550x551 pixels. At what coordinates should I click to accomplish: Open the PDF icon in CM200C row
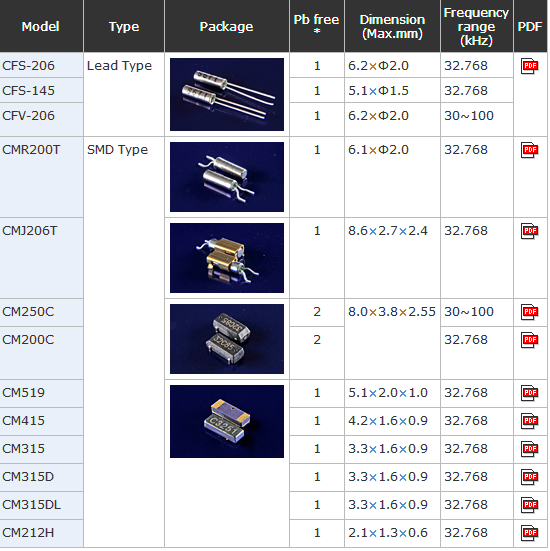coord(530,340)
